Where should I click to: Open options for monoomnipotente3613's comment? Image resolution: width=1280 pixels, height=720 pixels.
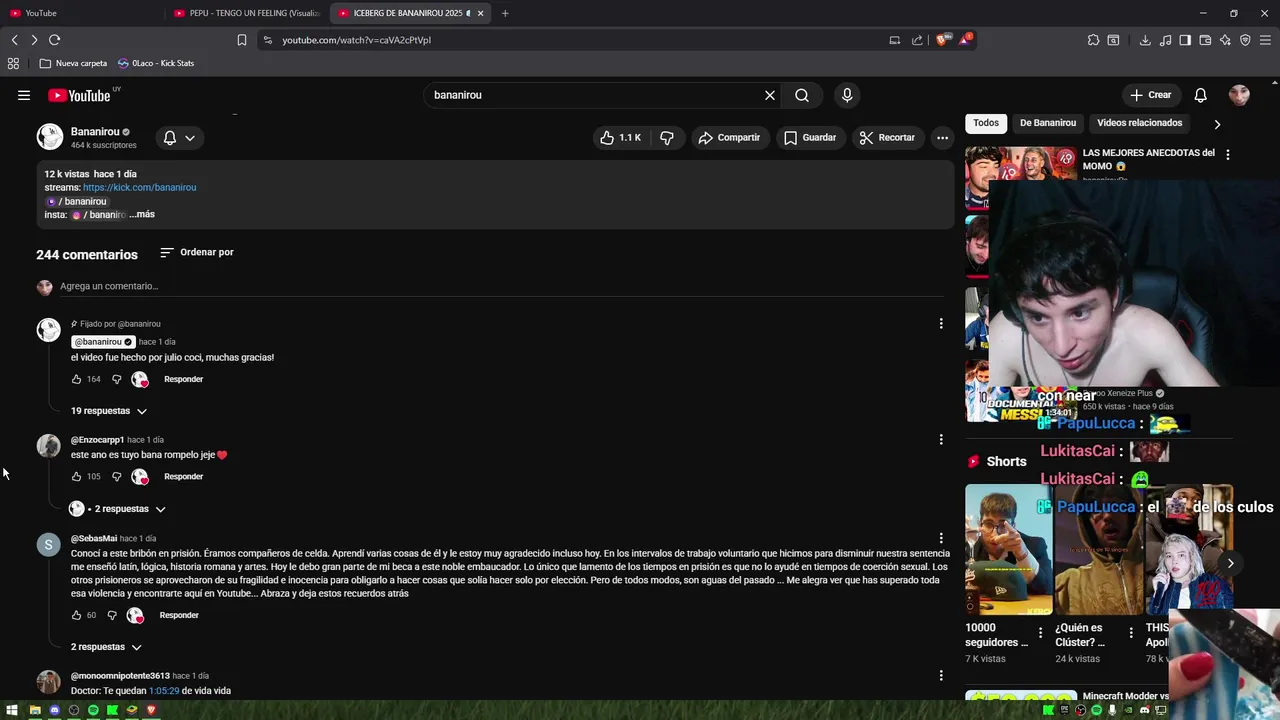pyautogui.click(x=940, y=675)
